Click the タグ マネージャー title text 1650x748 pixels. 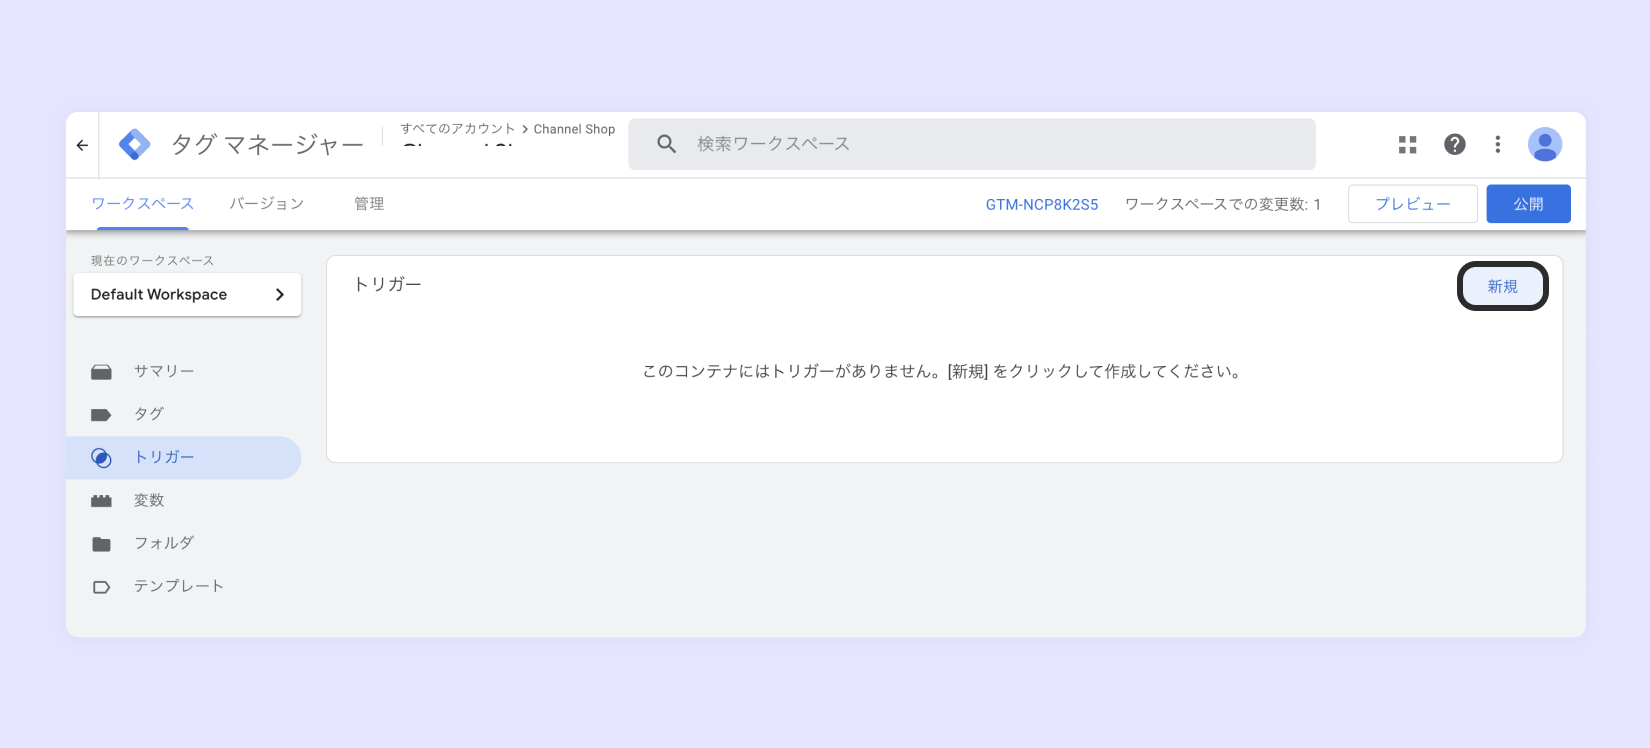coord(267,145)
